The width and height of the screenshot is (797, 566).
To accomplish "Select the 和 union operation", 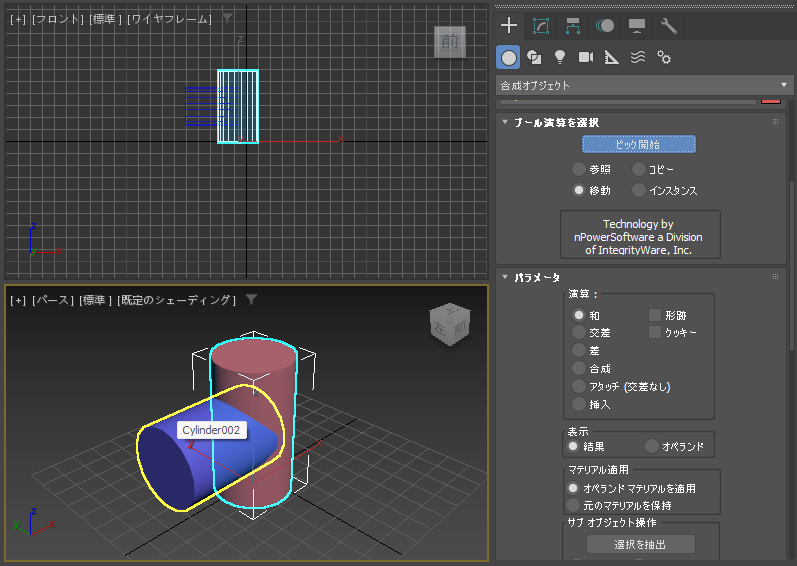I will [x=579, y=315].
